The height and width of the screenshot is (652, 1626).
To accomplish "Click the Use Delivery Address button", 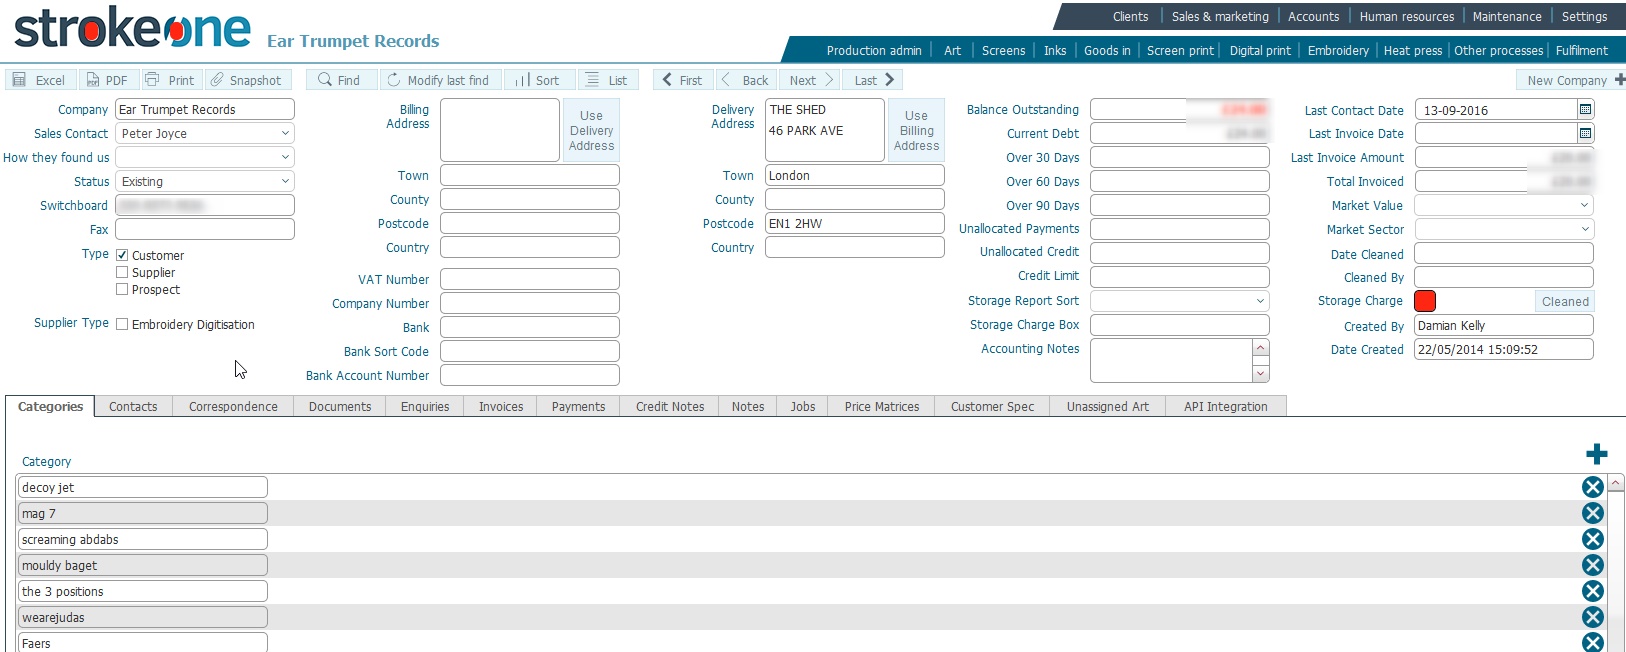I will point(591,131).
